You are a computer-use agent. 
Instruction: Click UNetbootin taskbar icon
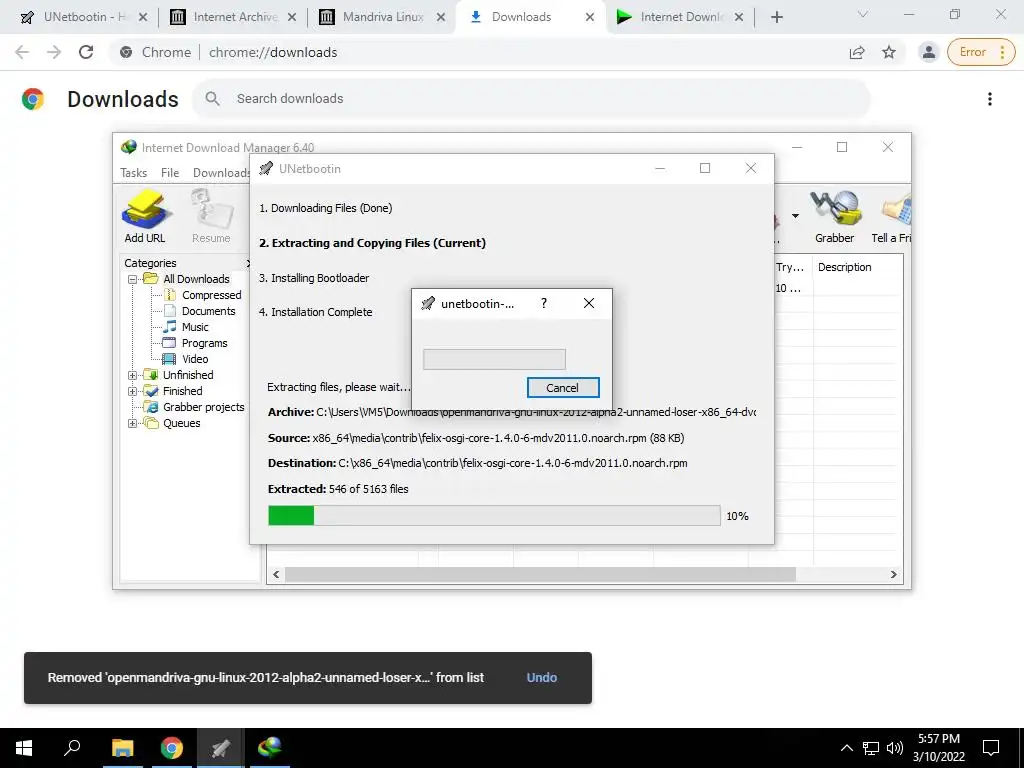pos(221,748)
